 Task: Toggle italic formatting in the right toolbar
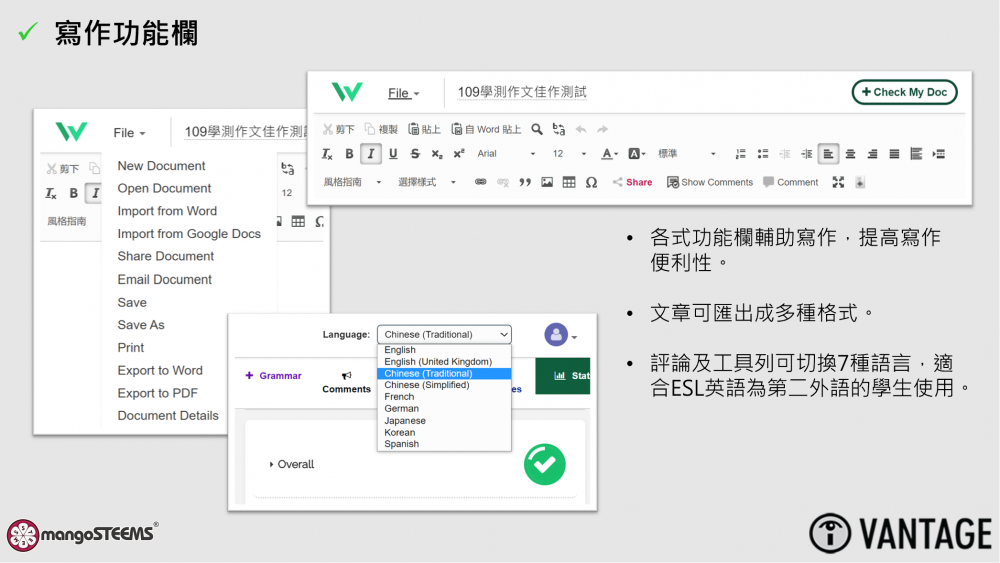tap(371, 154)
